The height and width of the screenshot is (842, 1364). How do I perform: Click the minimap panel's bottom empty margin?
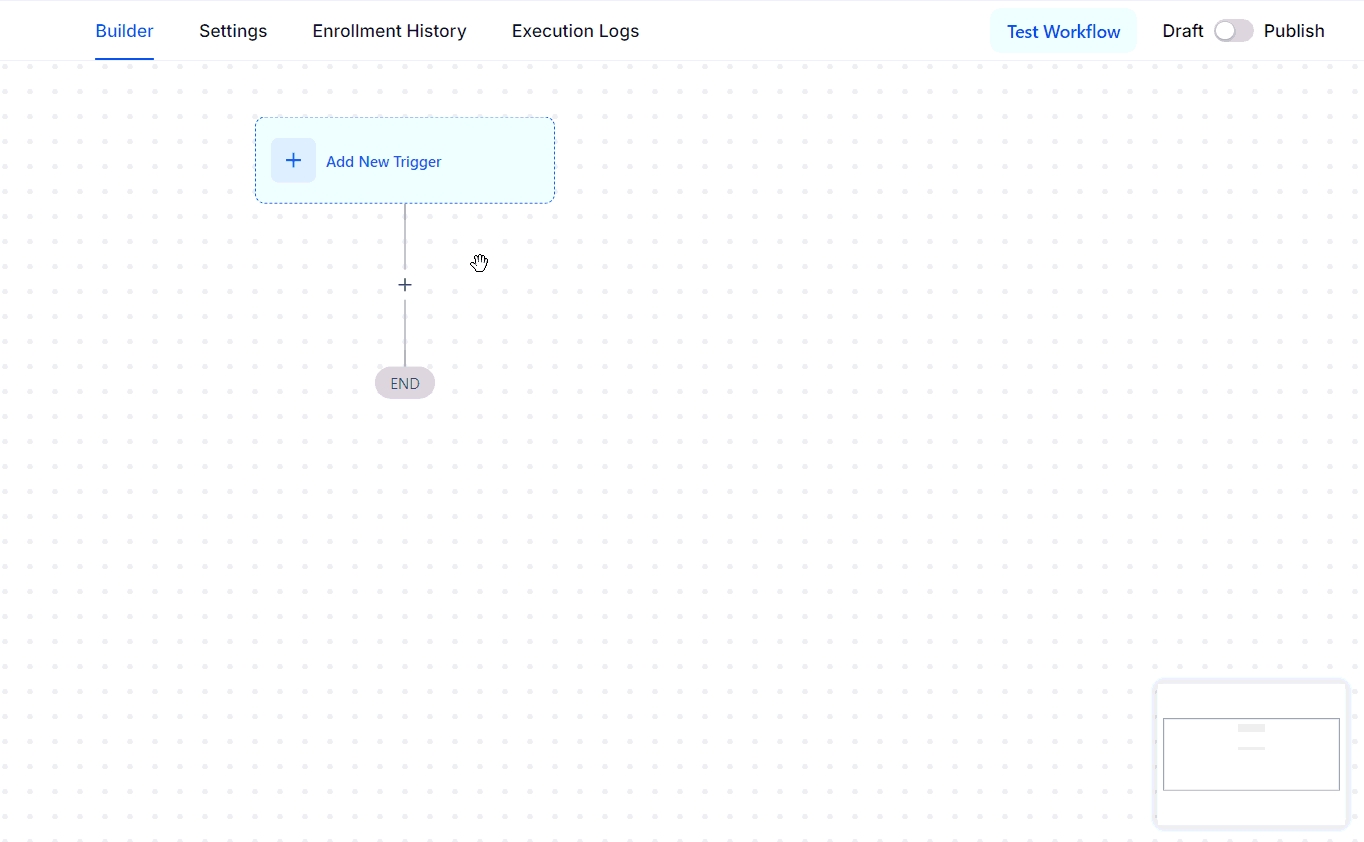click(1251, 808)
